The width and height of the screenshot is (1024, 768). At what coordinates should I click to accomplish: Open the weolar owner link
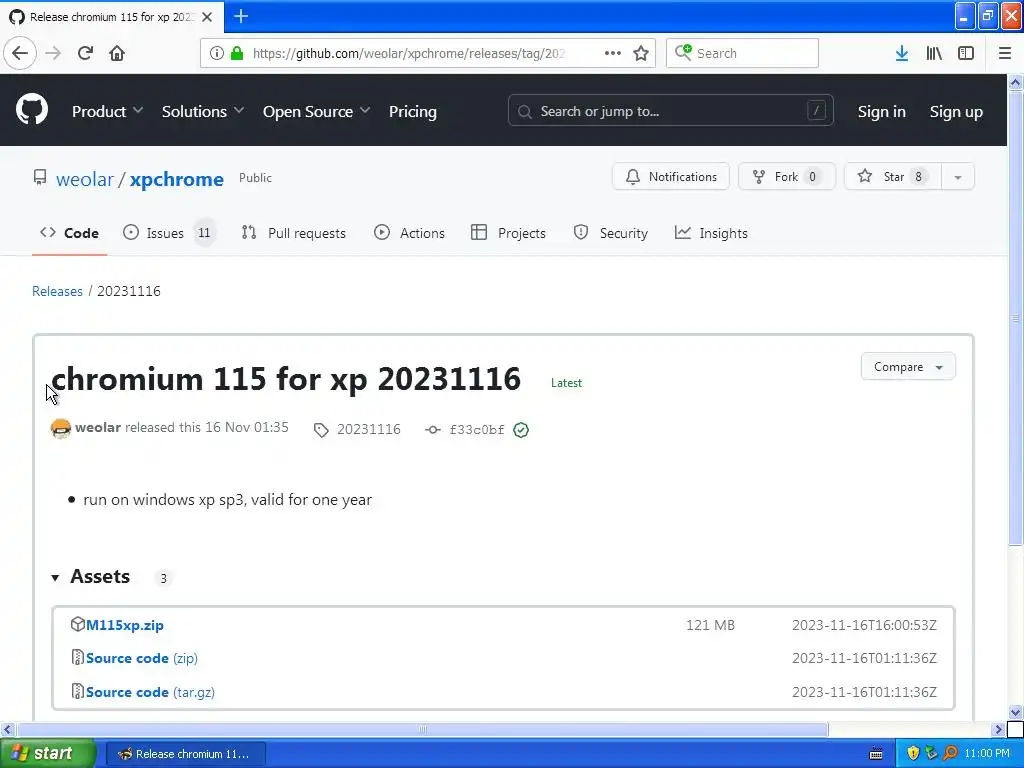tap(85, 180)
